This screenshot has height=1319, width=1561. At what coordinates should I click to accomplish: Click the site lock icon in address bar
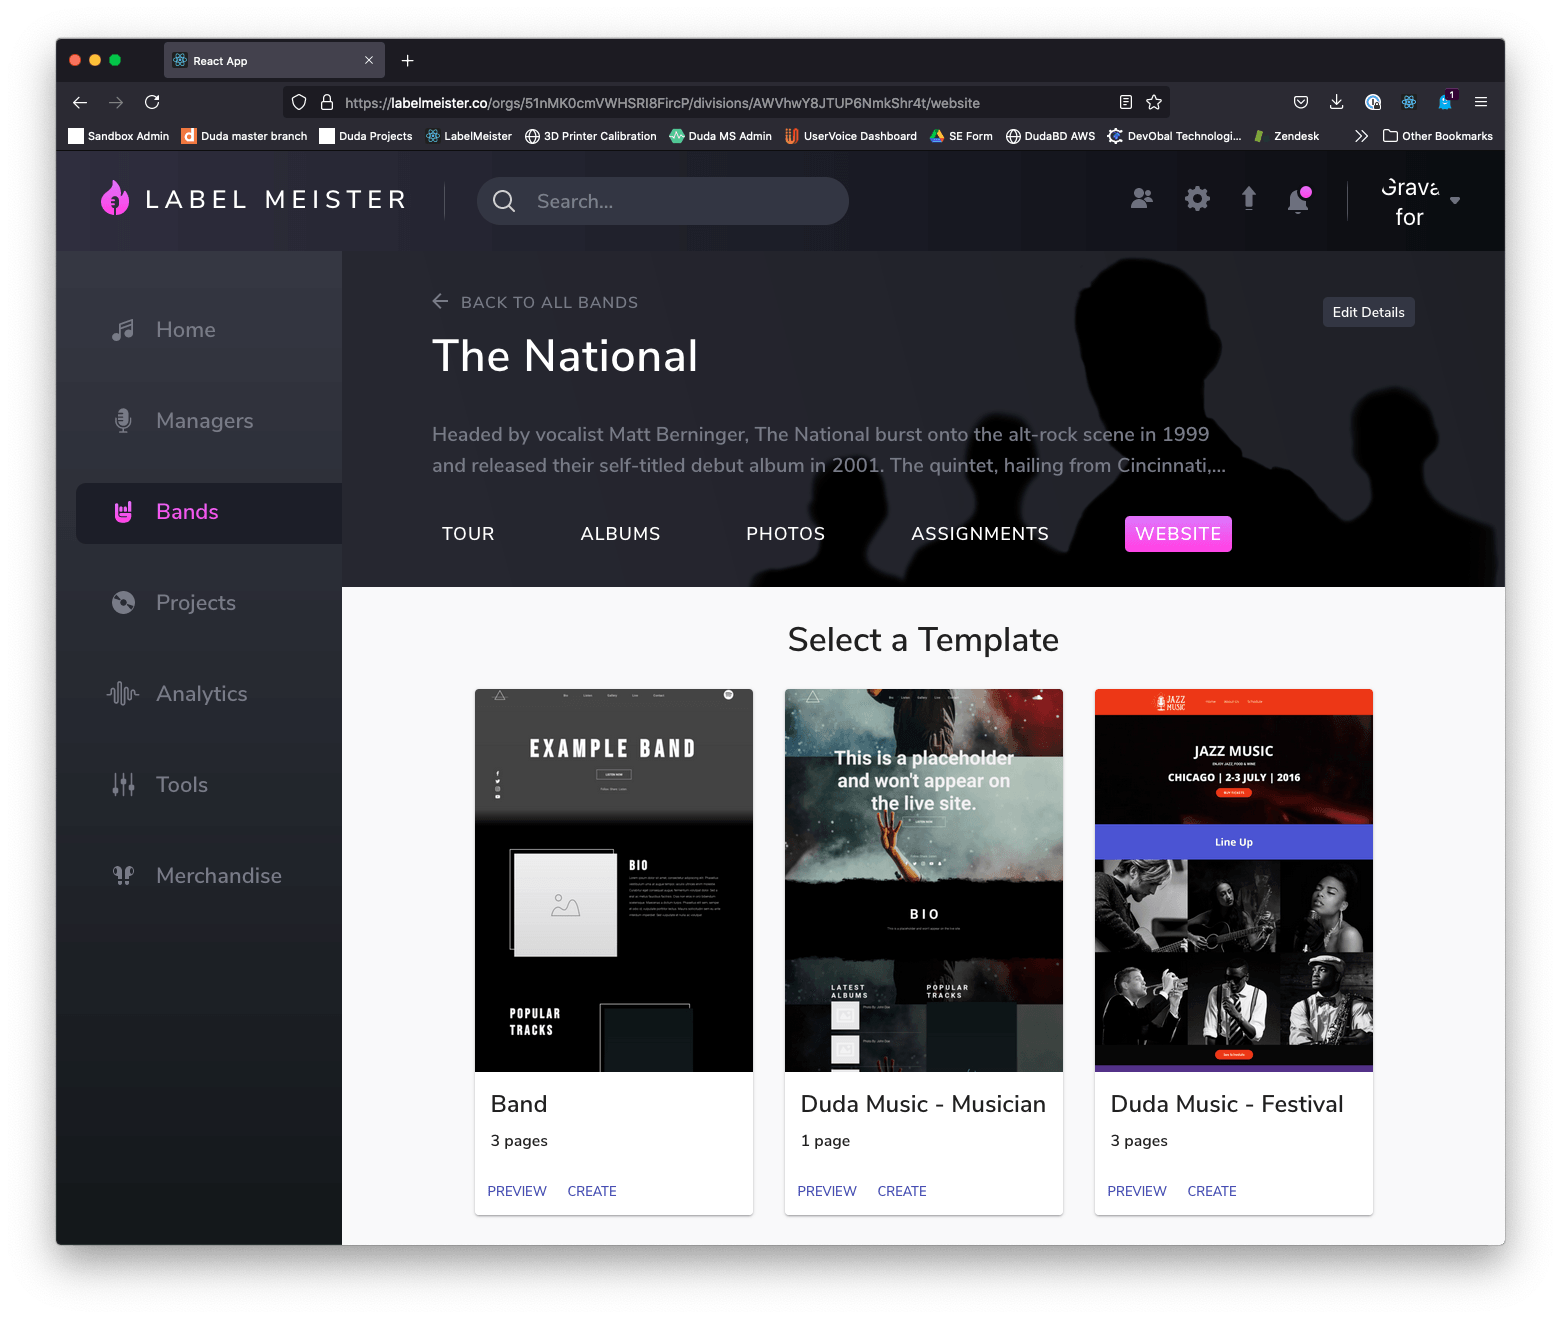click(326, 102)
